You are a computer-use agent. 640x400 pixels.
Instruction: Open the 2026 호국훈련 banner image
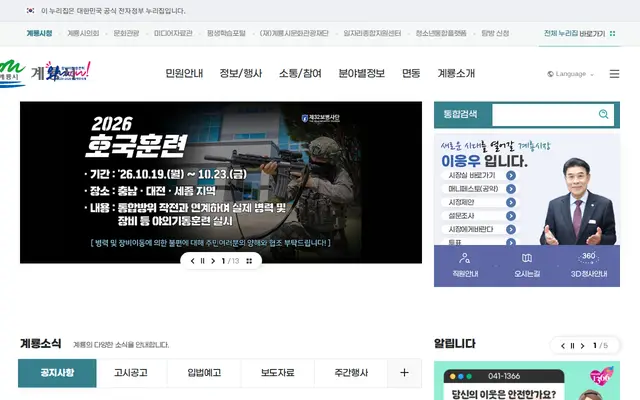tap(221, 182)
